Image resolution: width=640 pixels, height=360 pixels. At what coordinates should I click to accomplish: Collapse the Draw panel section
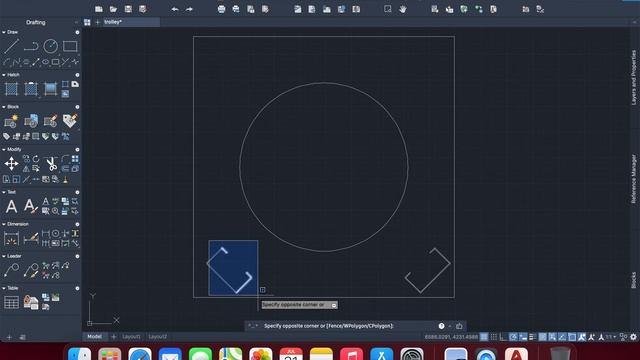coord(4,32)
